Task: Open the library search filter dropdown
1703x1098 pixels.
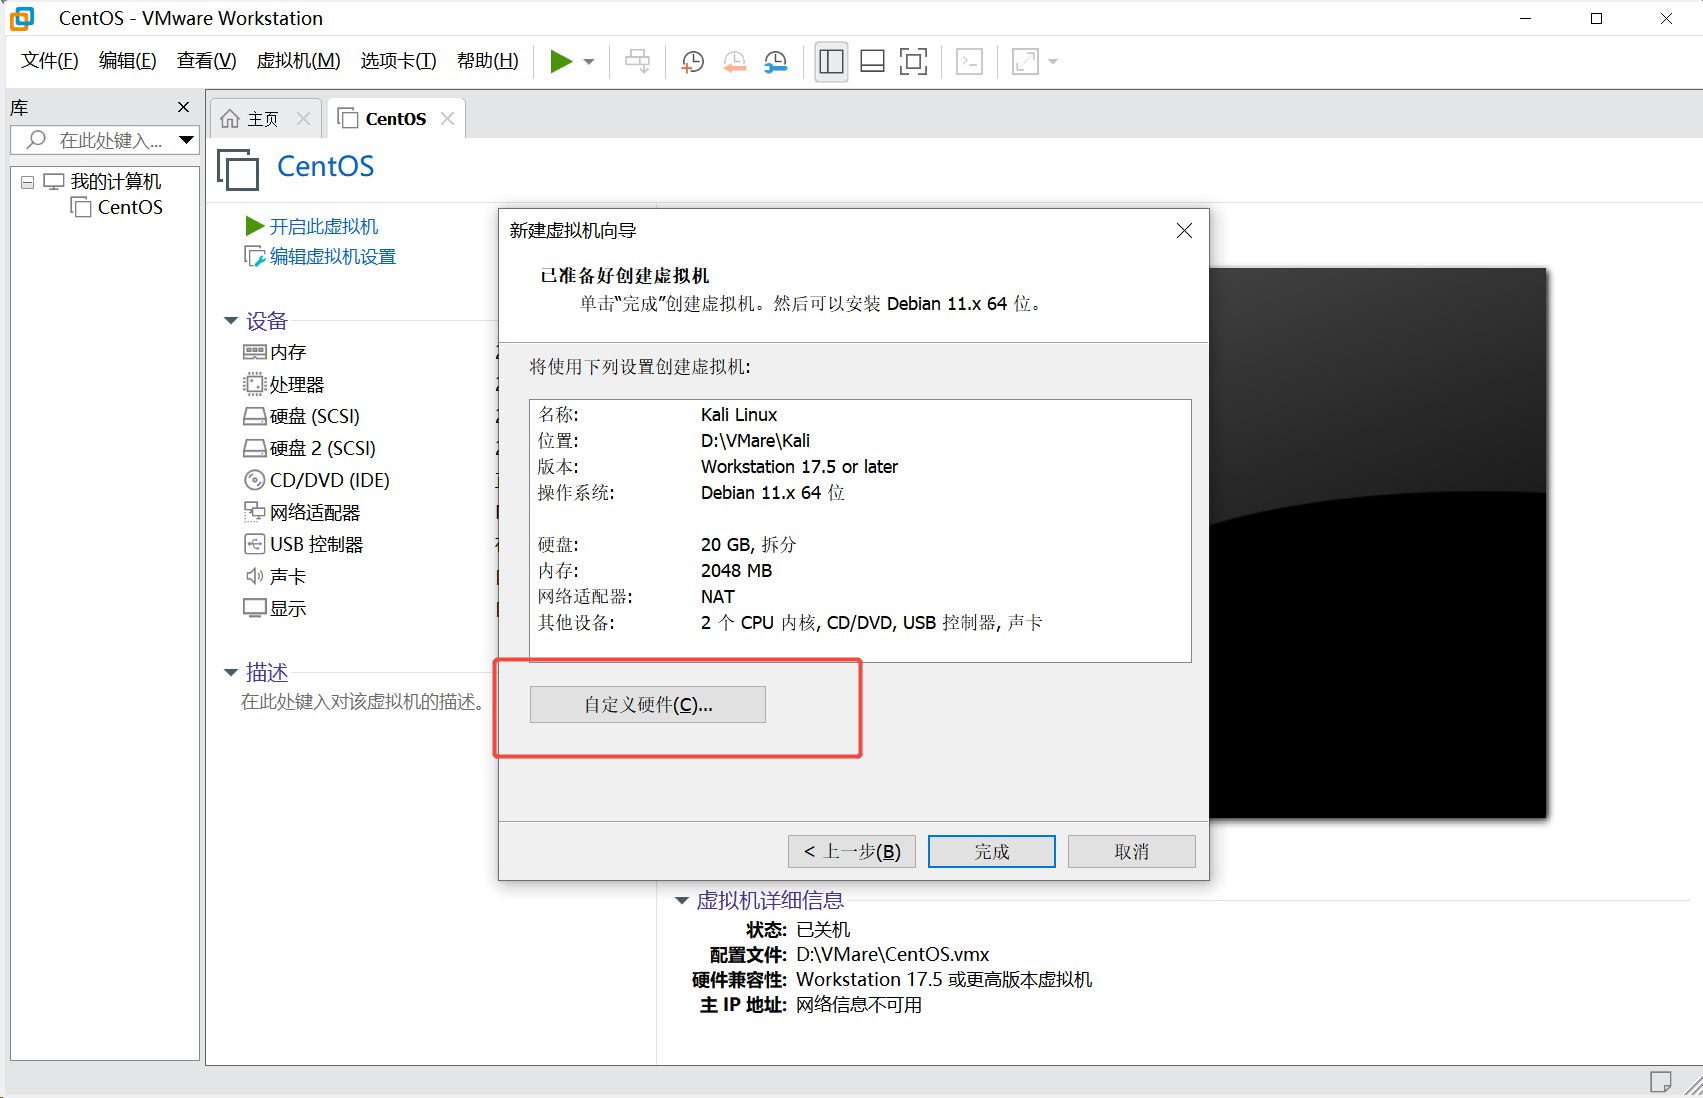Action: click(x=186, y=140)
